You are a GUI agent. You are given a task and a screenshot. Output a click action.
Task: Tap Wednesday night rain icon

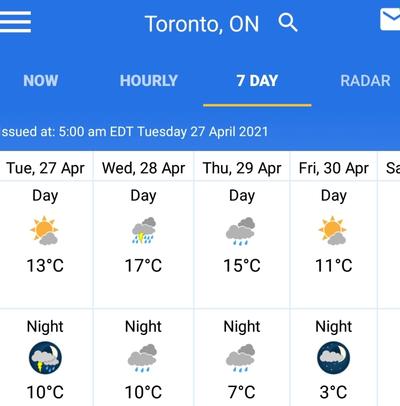[142, 358]
